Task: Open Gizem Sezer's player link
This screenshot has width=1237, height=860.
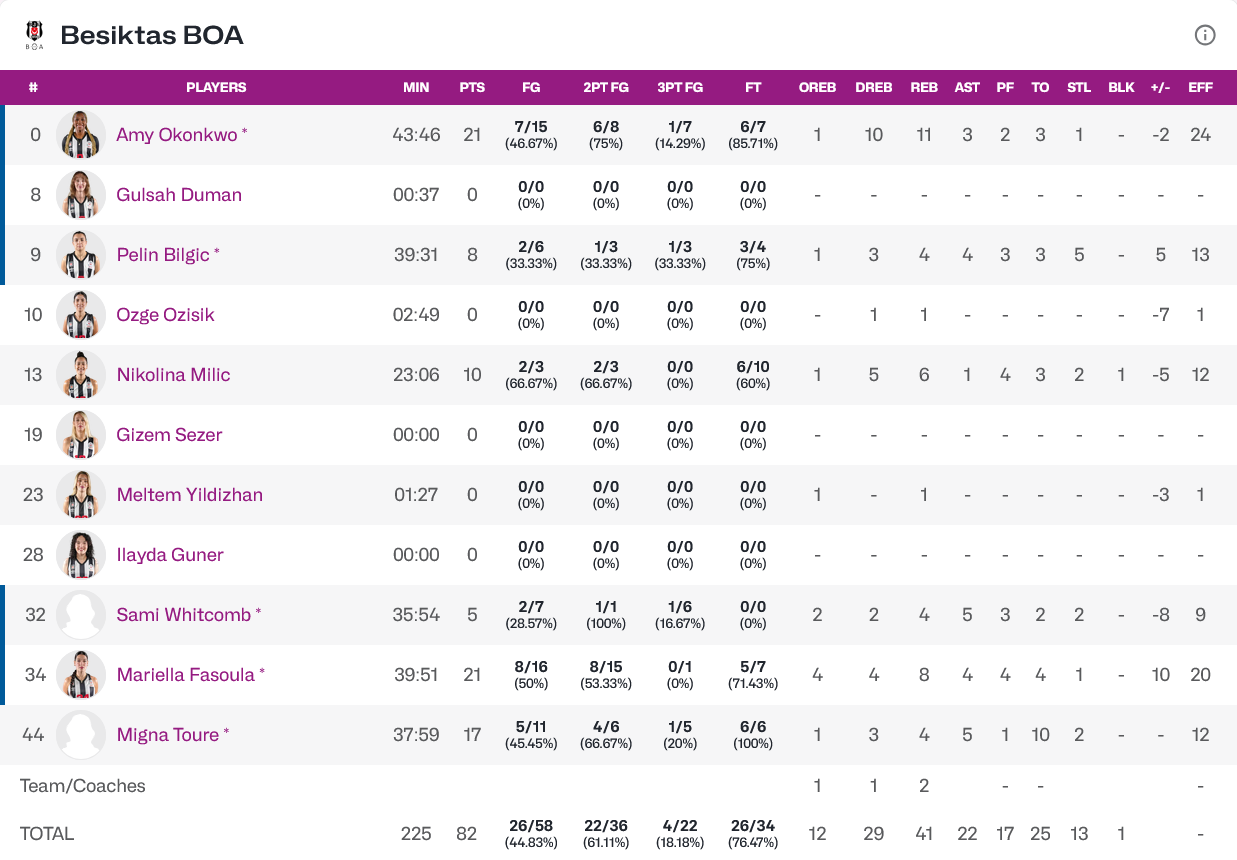Action: (169, 435)
